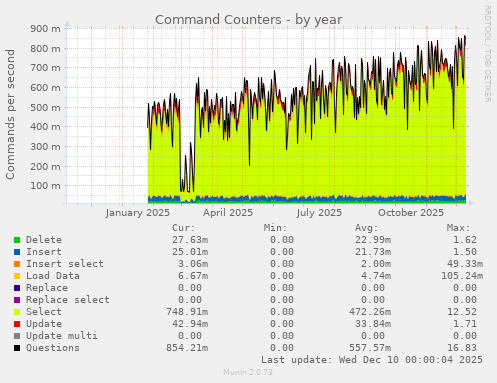Click Questions max value 16.83
The image size is (497, 383).
pos(462,348)
